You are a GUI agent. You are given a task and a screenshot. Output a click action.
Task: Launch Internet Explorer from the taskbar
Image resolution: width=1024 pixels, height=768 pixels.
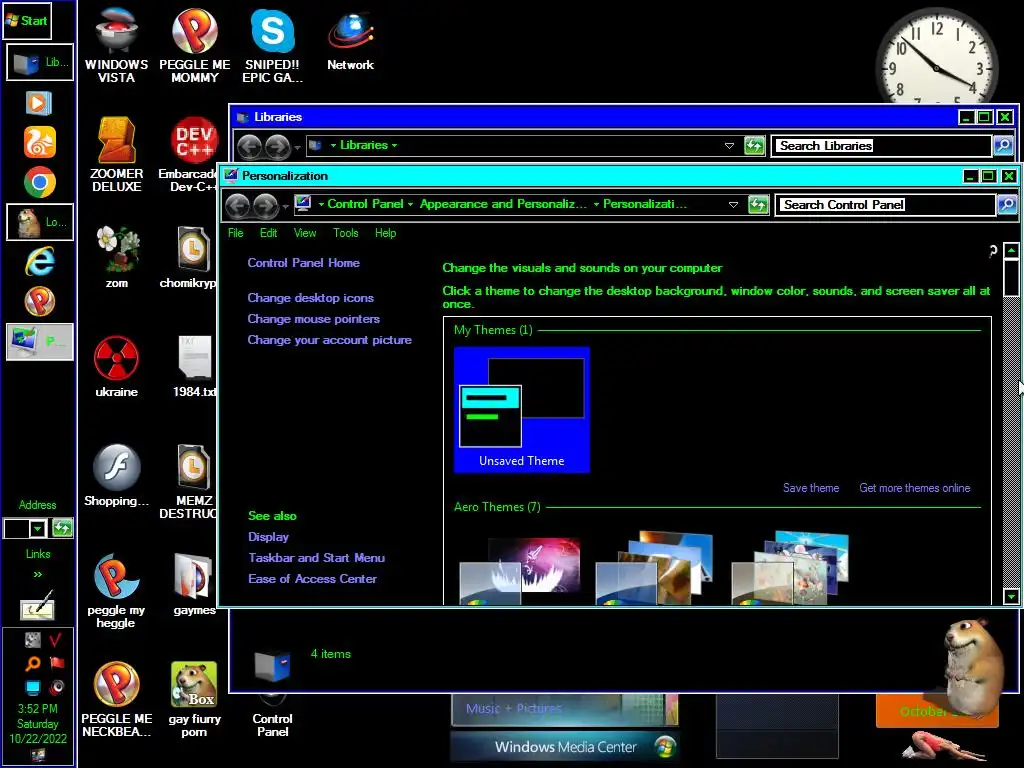pos(40,262)
